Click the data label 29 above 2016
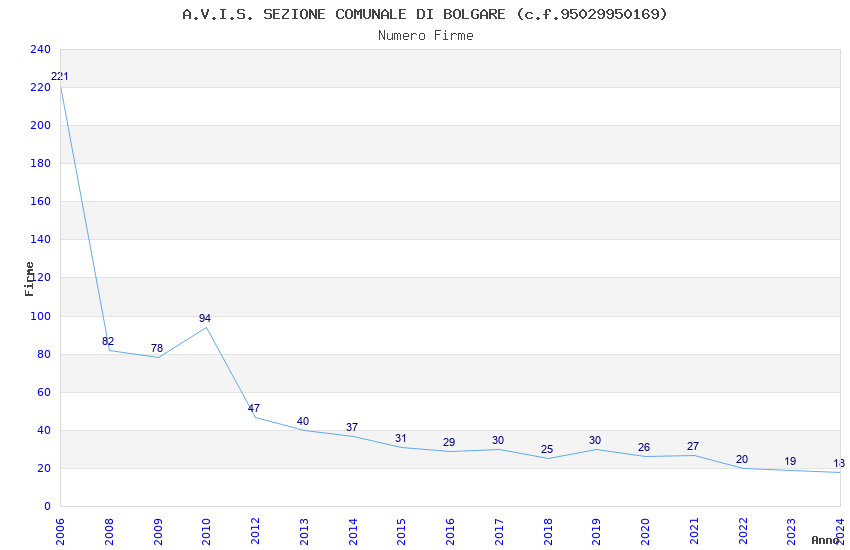Viewport: 850px width, 550px height. pos(449,443)
